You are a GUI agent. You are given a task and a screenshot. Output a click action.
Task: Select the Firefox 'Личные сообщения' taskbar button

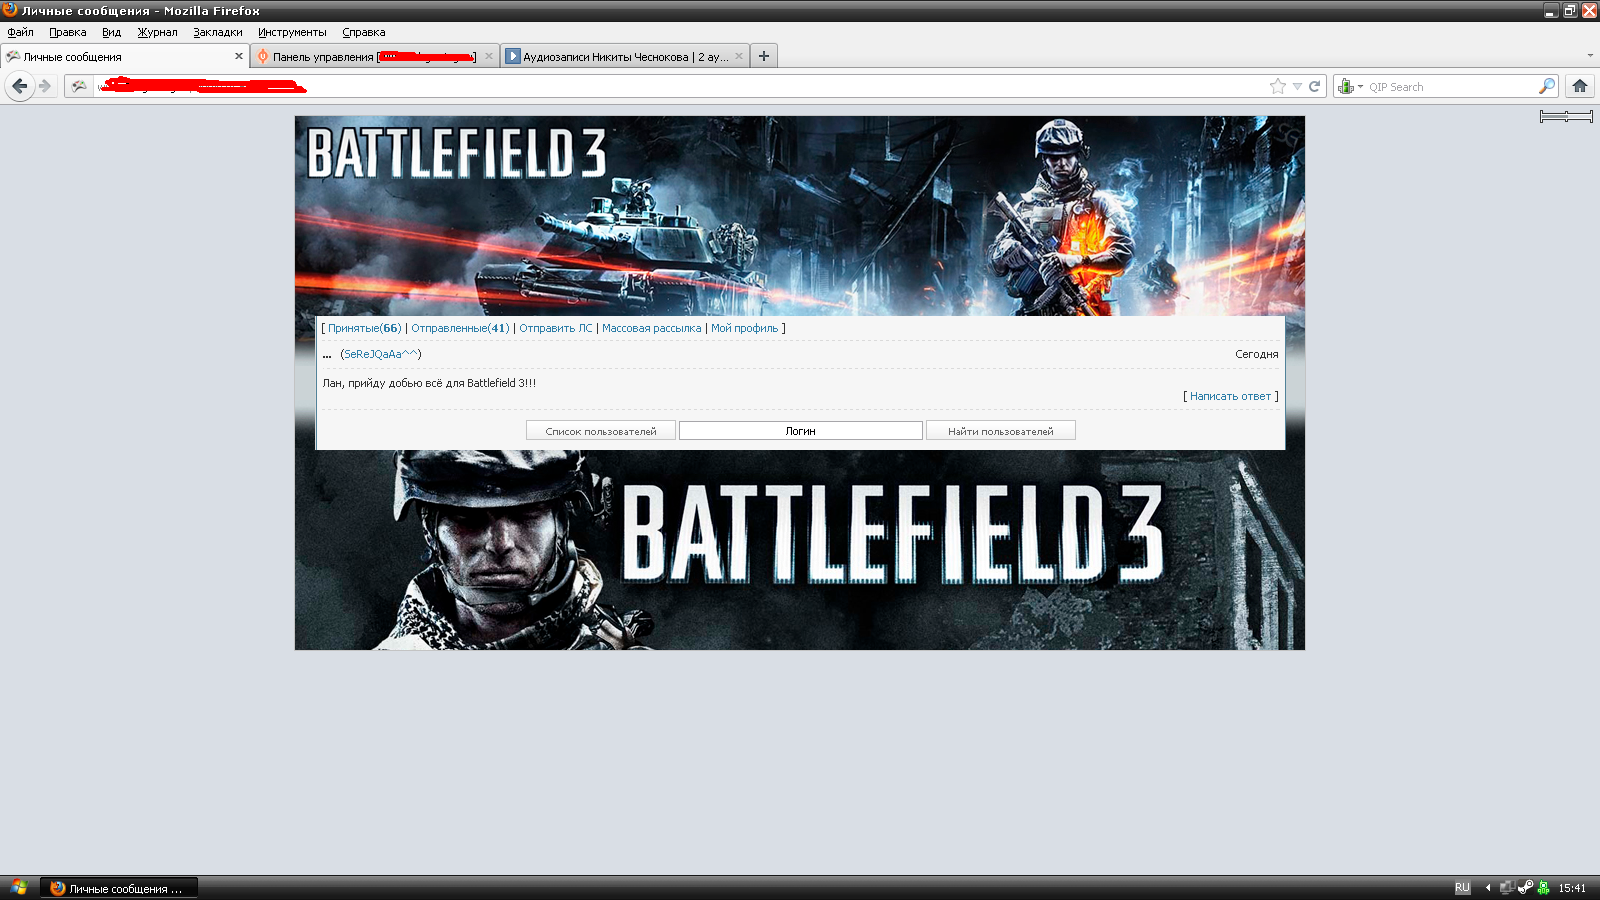(119, 888)
